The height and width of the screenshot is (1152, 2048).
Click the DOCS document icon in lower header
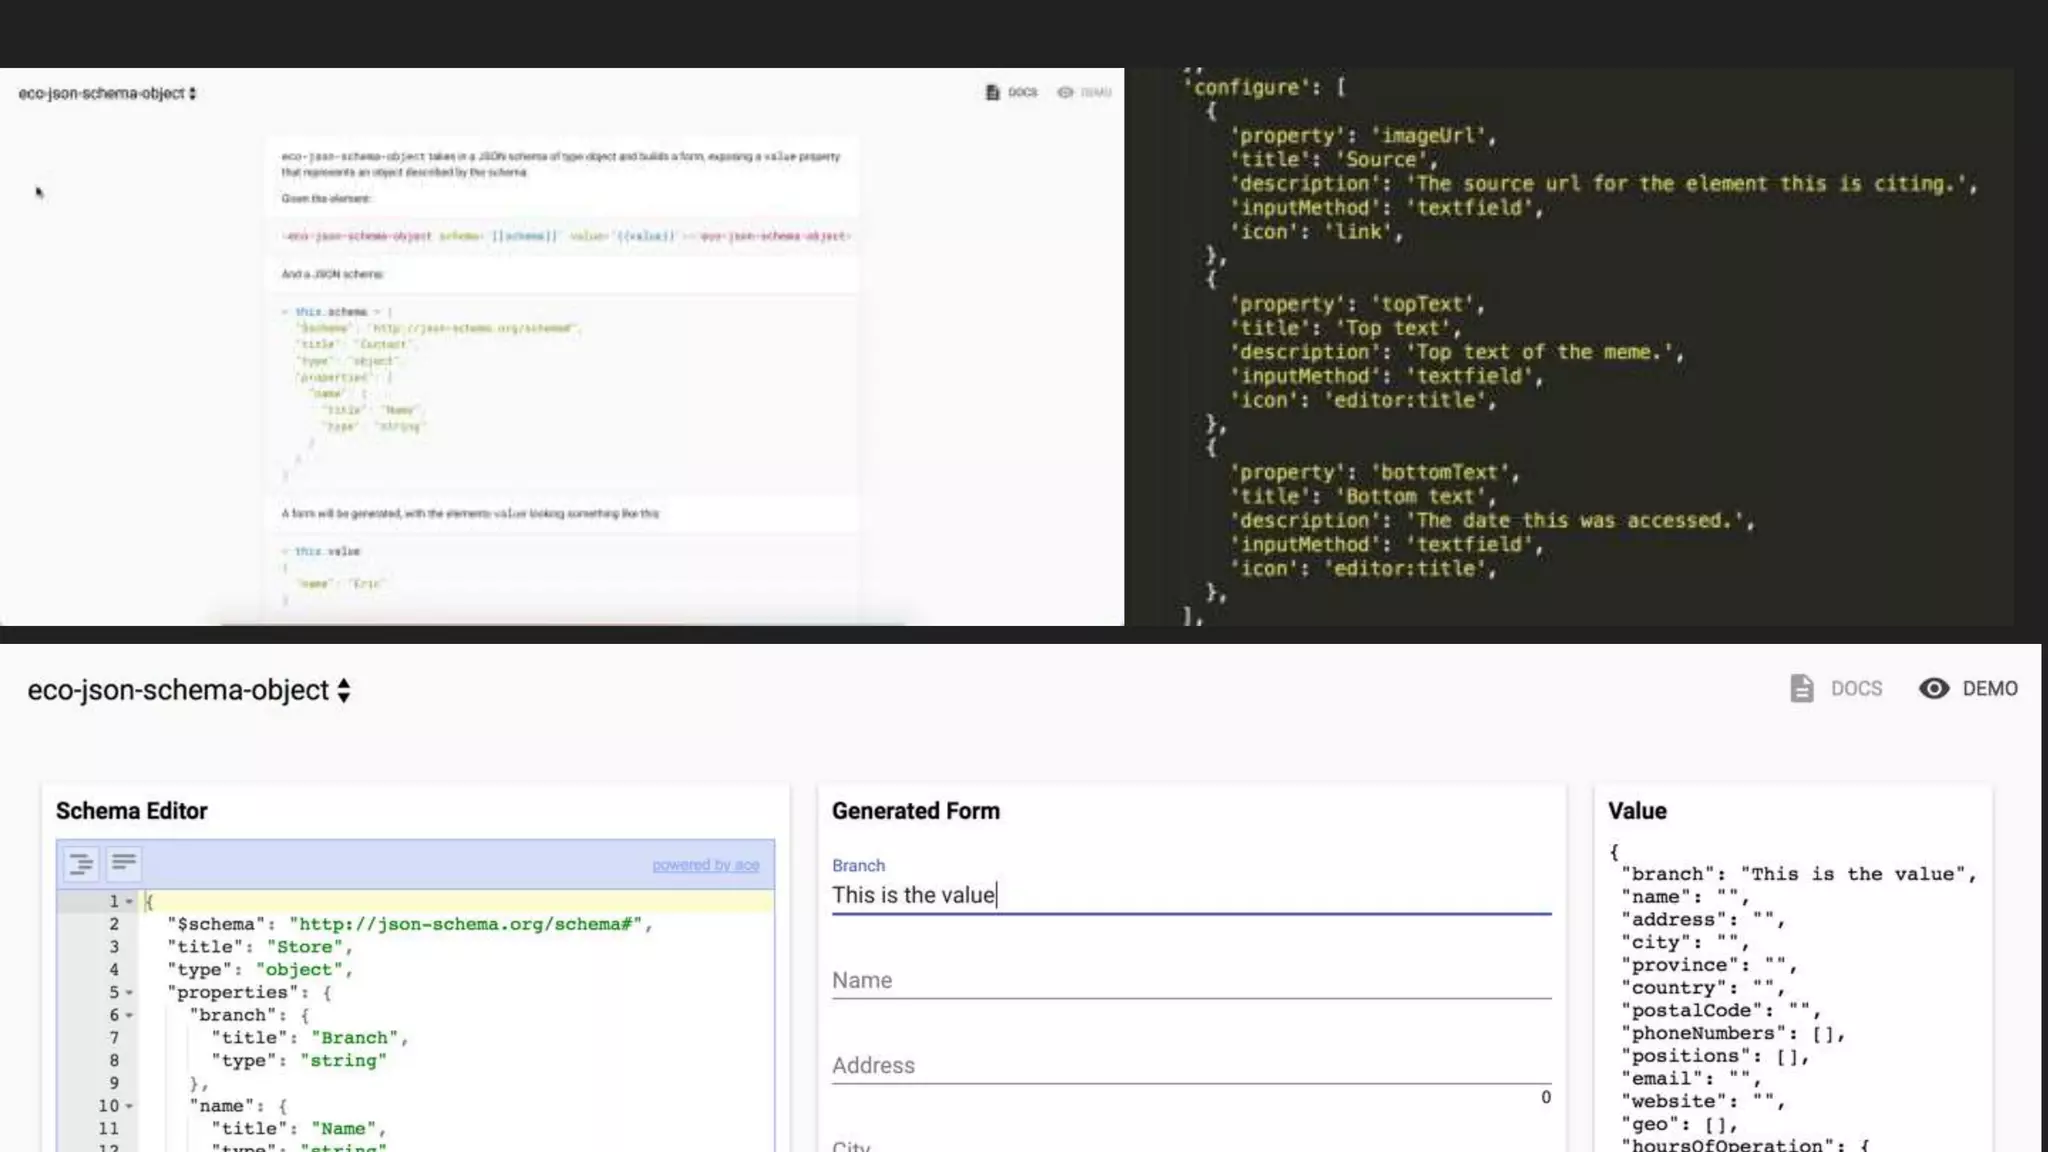pyautogui.click(x=1801, y=688)
